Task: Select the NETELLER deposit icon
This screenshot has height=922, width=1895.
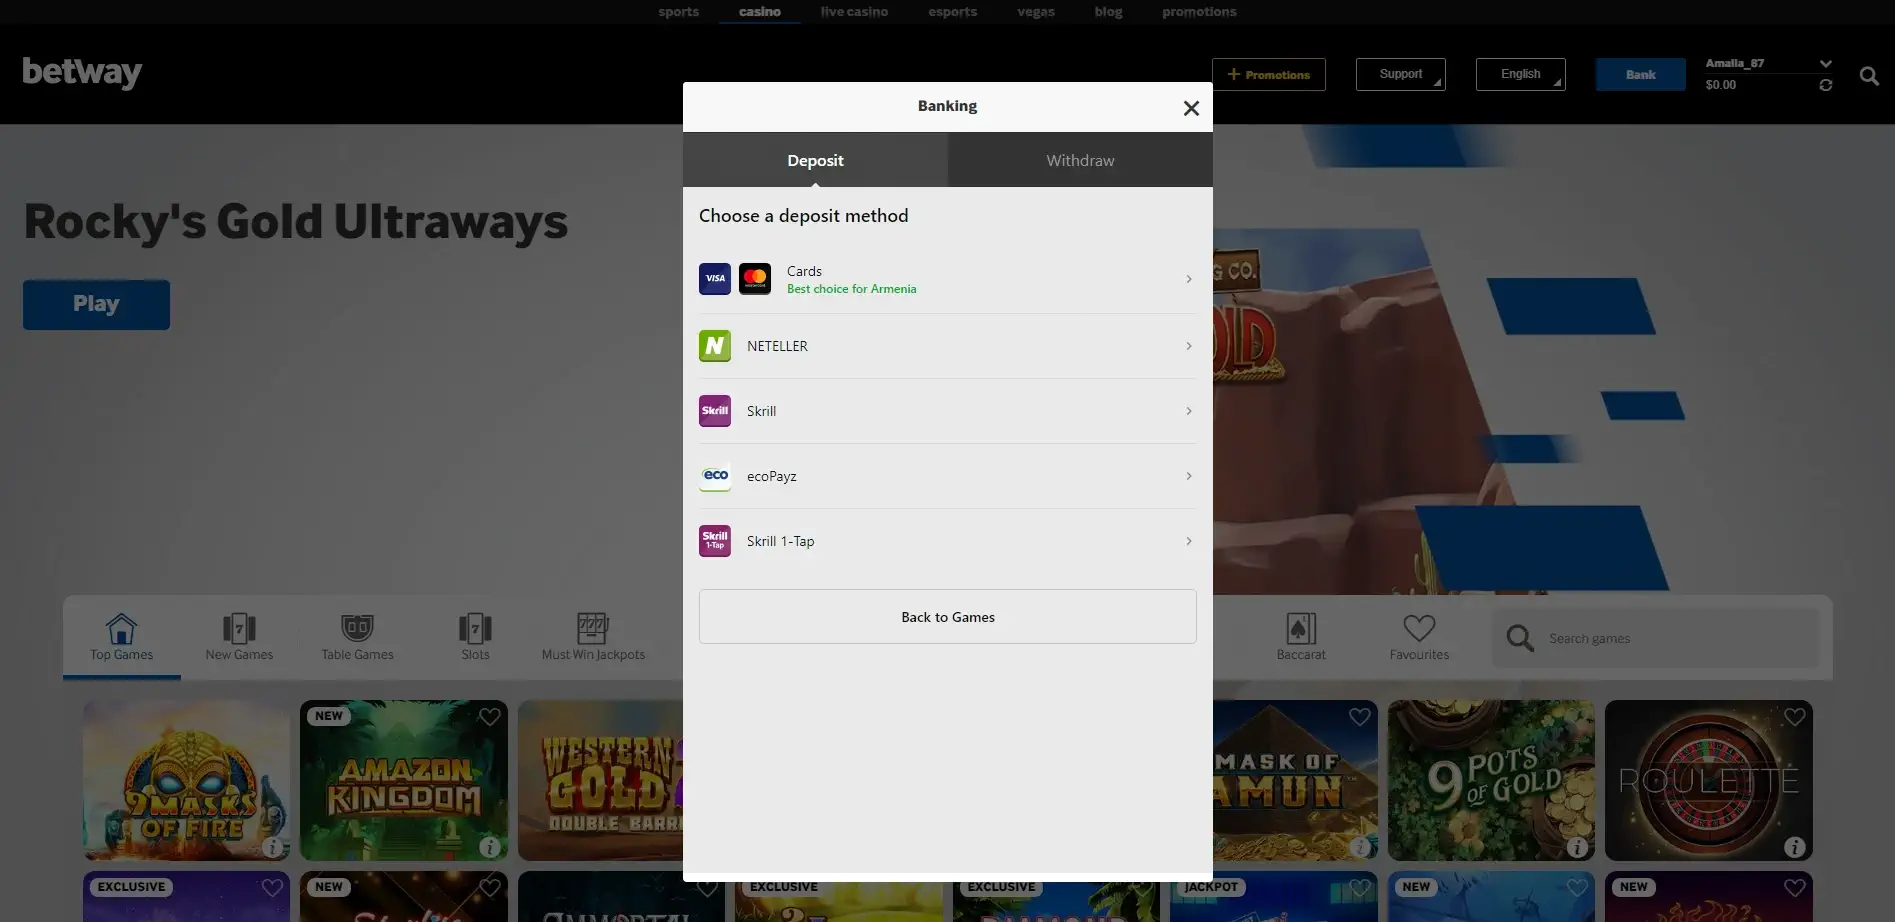Action: coord(714,346)
